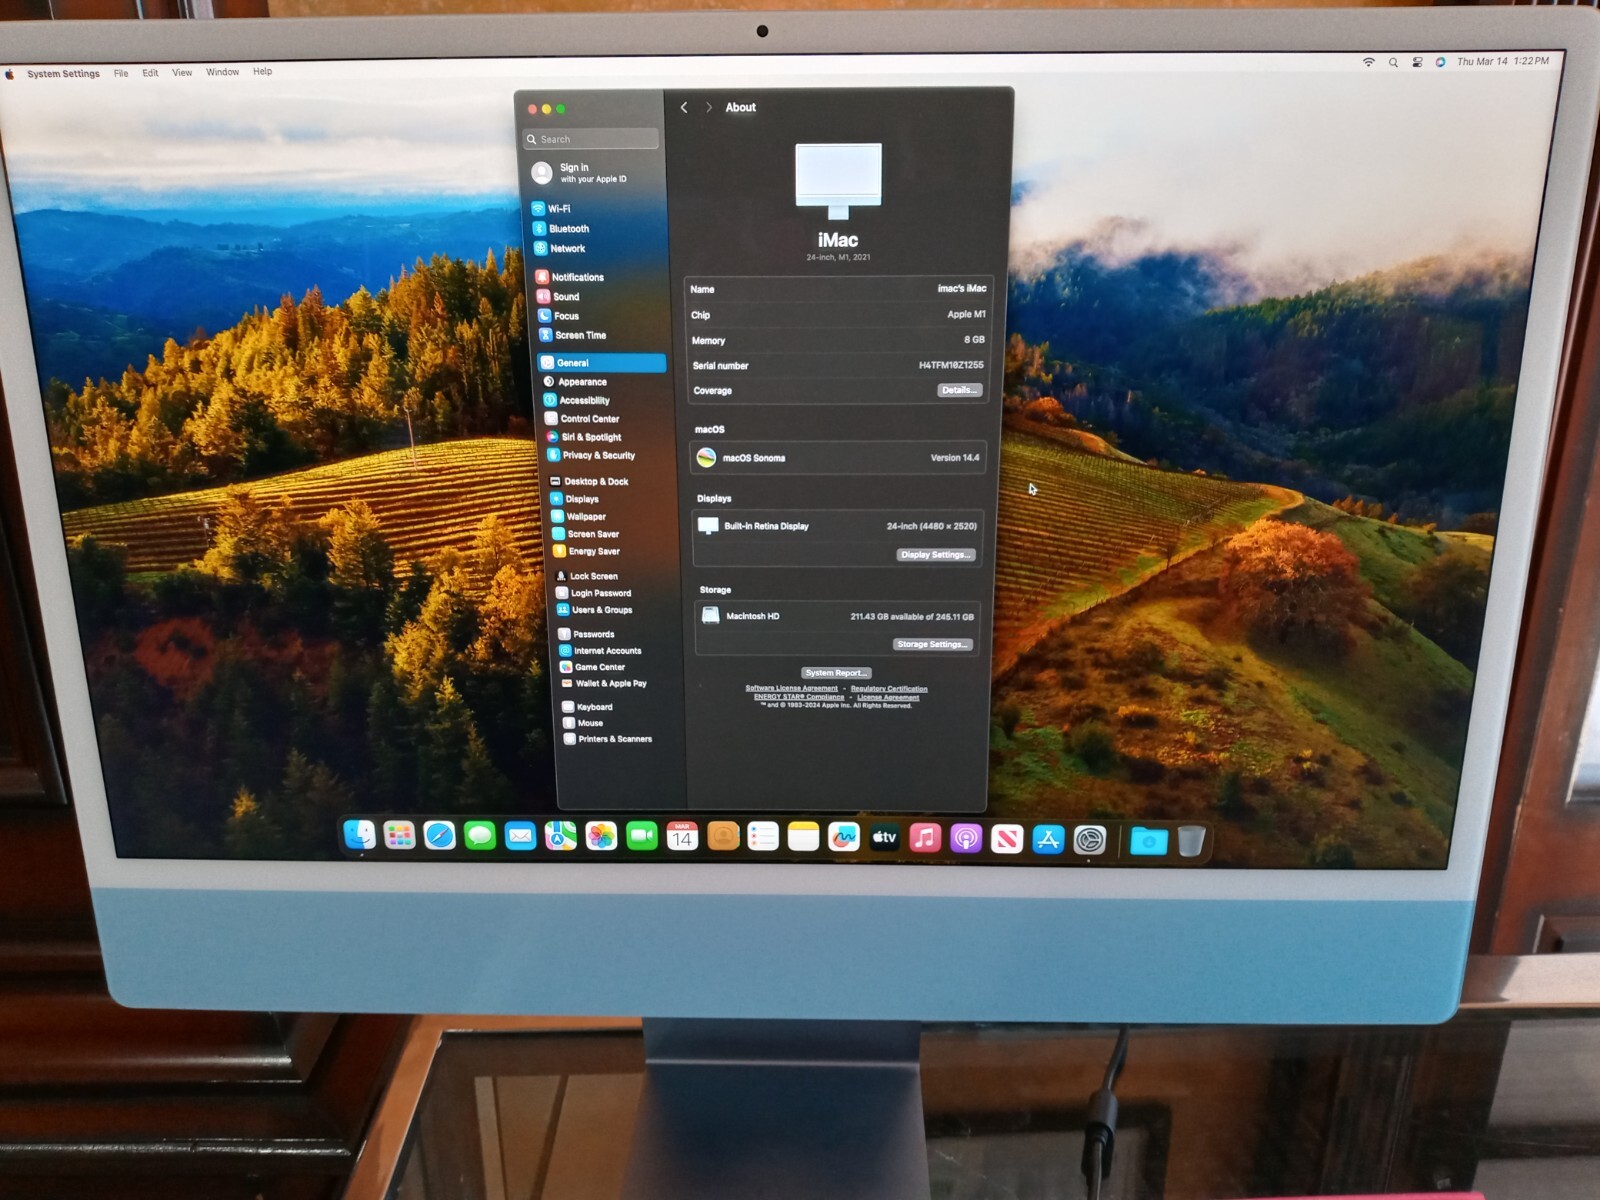This screenshot has width=1600, height=1200.
Task: Go back using the left chevron
Action: tap(684, 107)
